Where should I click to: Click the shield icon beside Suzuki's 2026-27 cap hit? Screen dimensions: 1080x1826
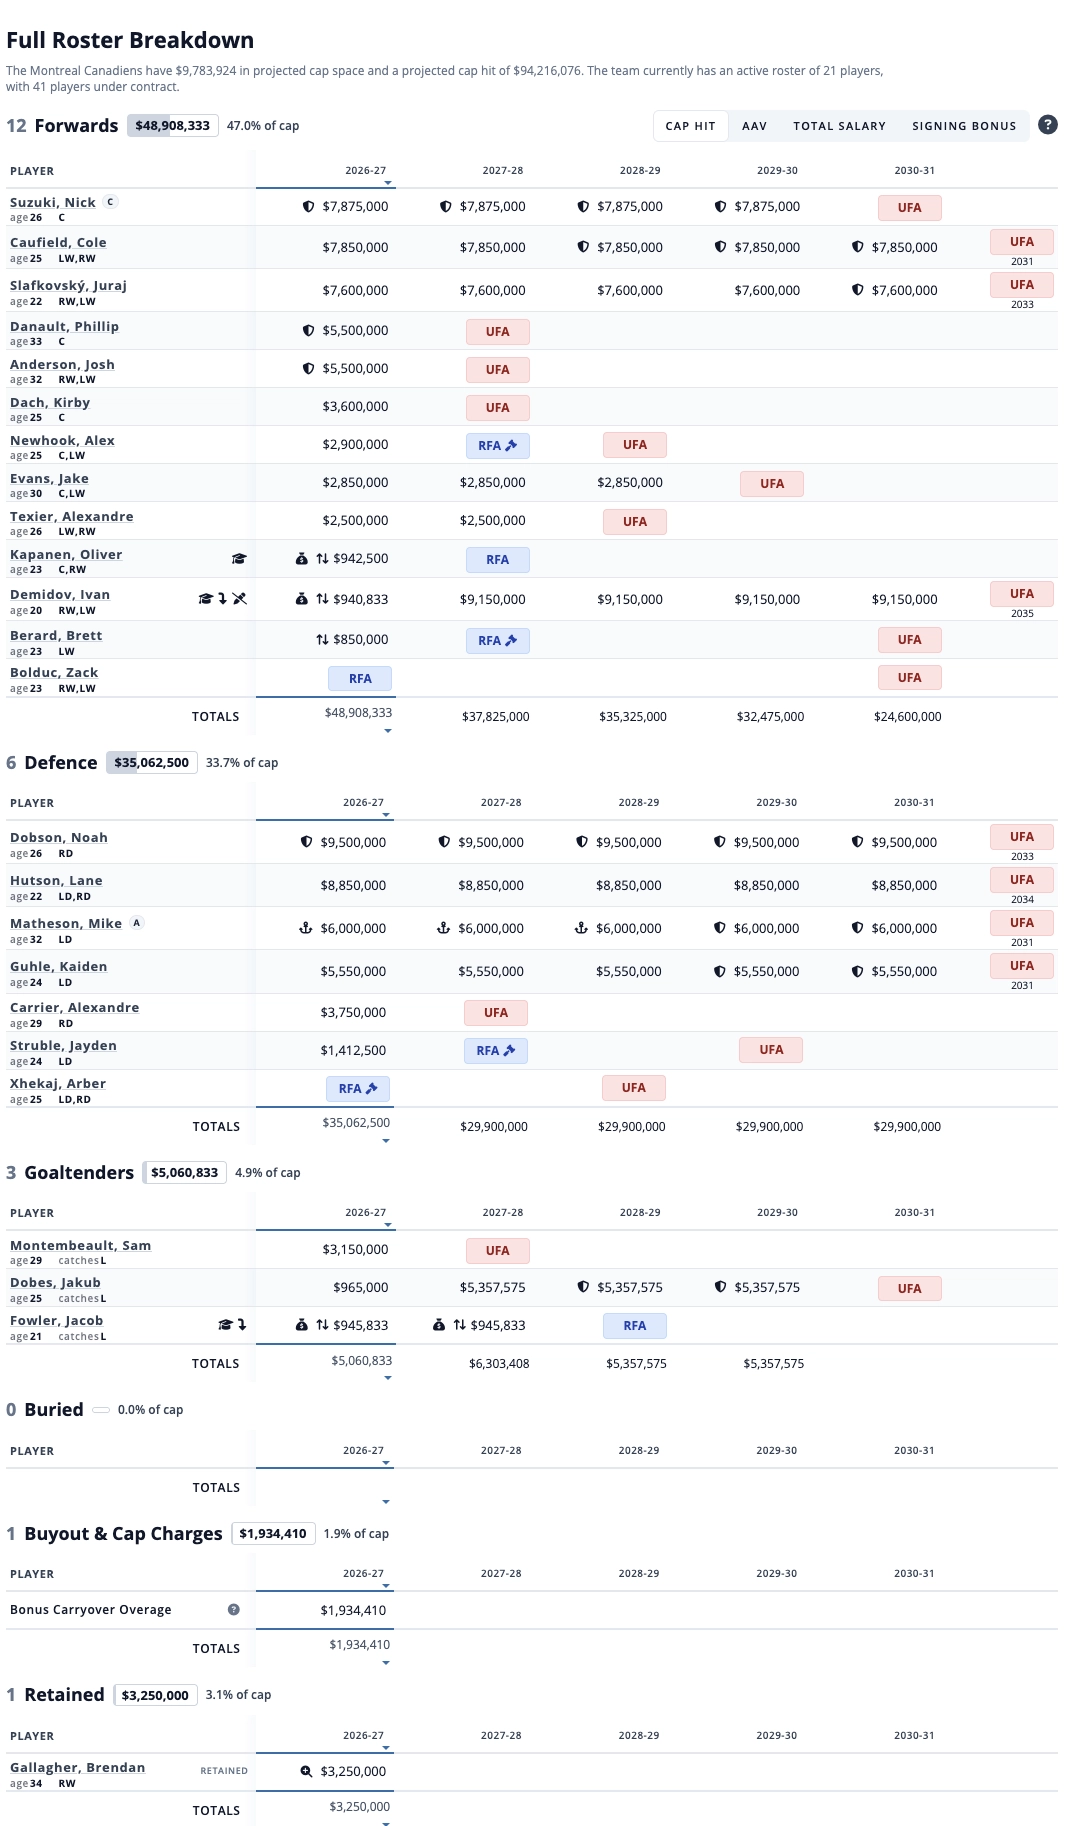click(x=309, y=207)
